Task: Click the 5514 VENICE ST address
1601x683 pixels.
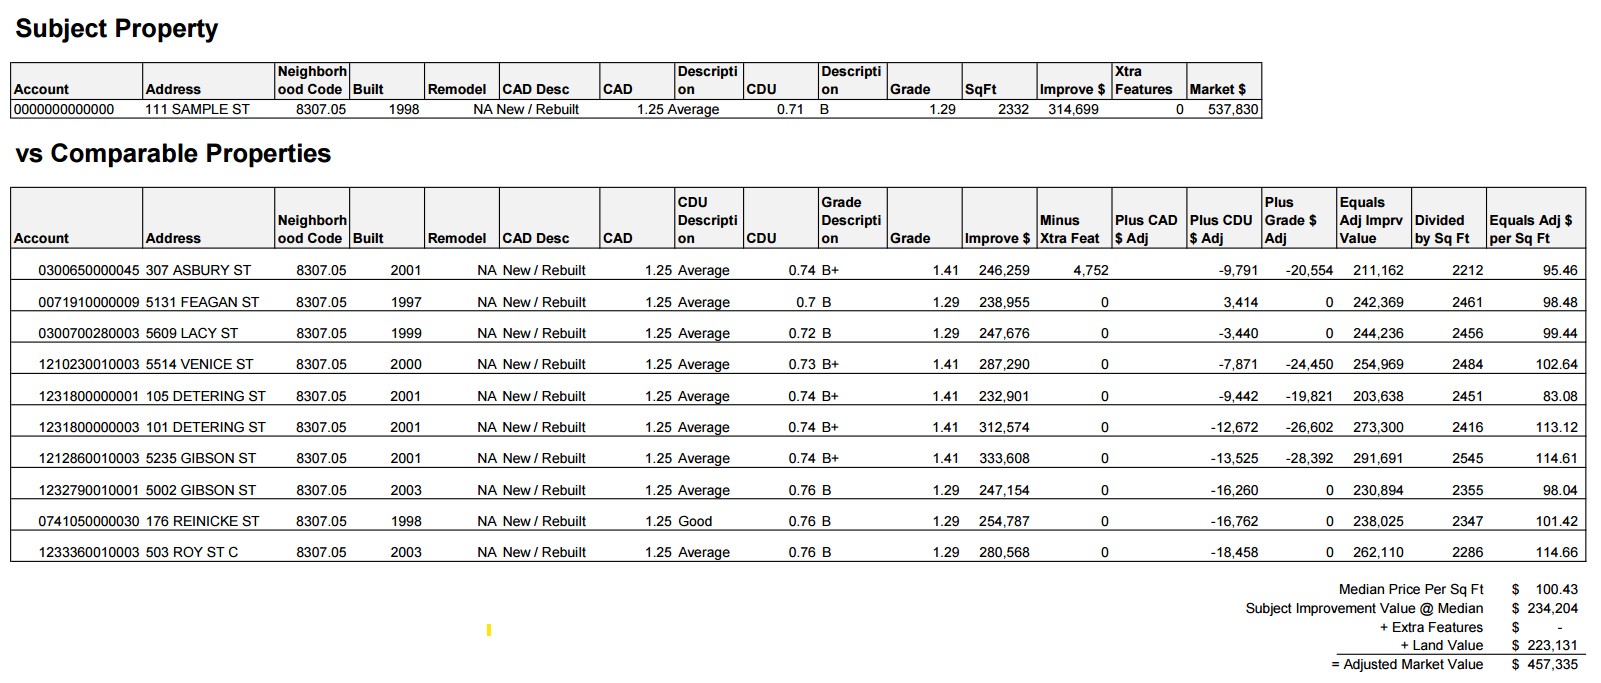Action: coord(199,364)
